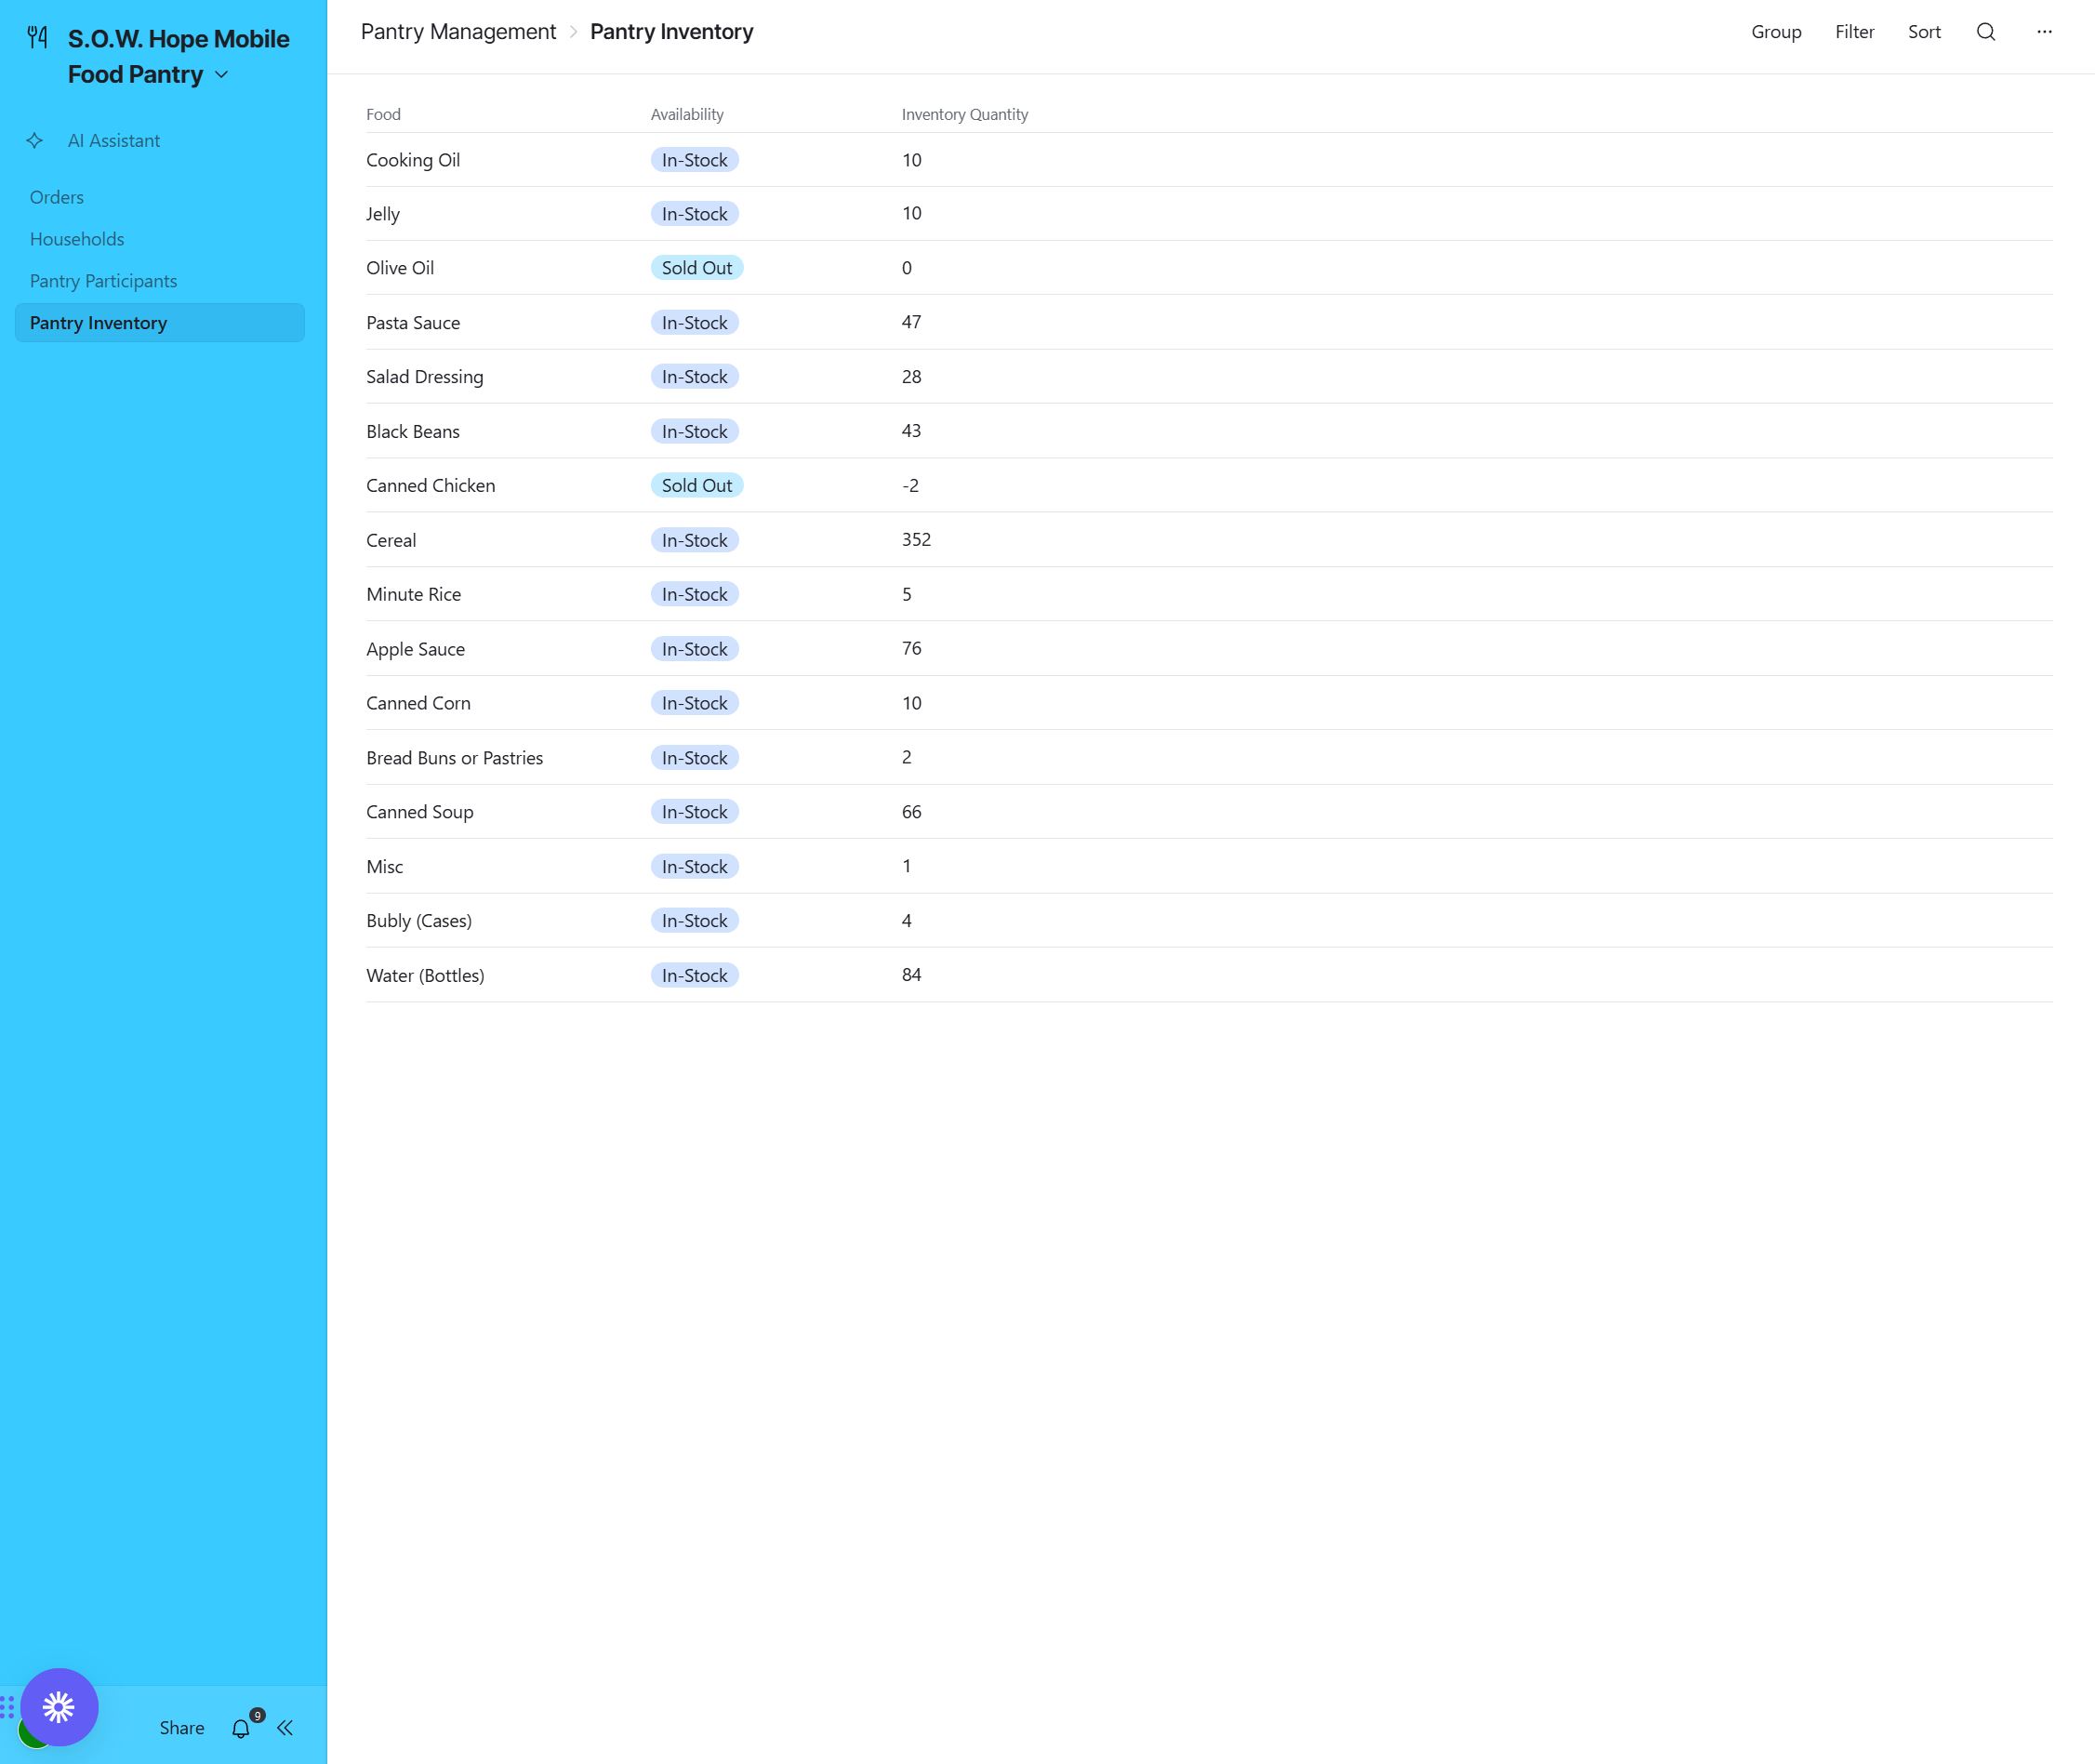Open the Sort options
Screen dimensions: 2095x1764
pyautogui.click(x=1924, y=32)
